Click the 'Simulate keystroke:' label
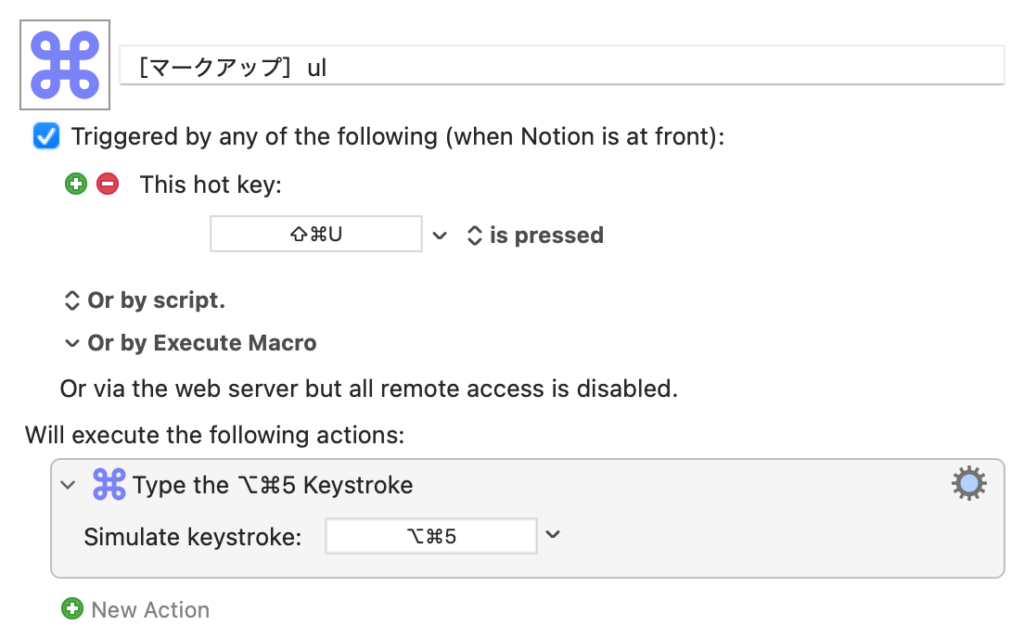Screen dimensions: 1024x638 coord(192,537)
